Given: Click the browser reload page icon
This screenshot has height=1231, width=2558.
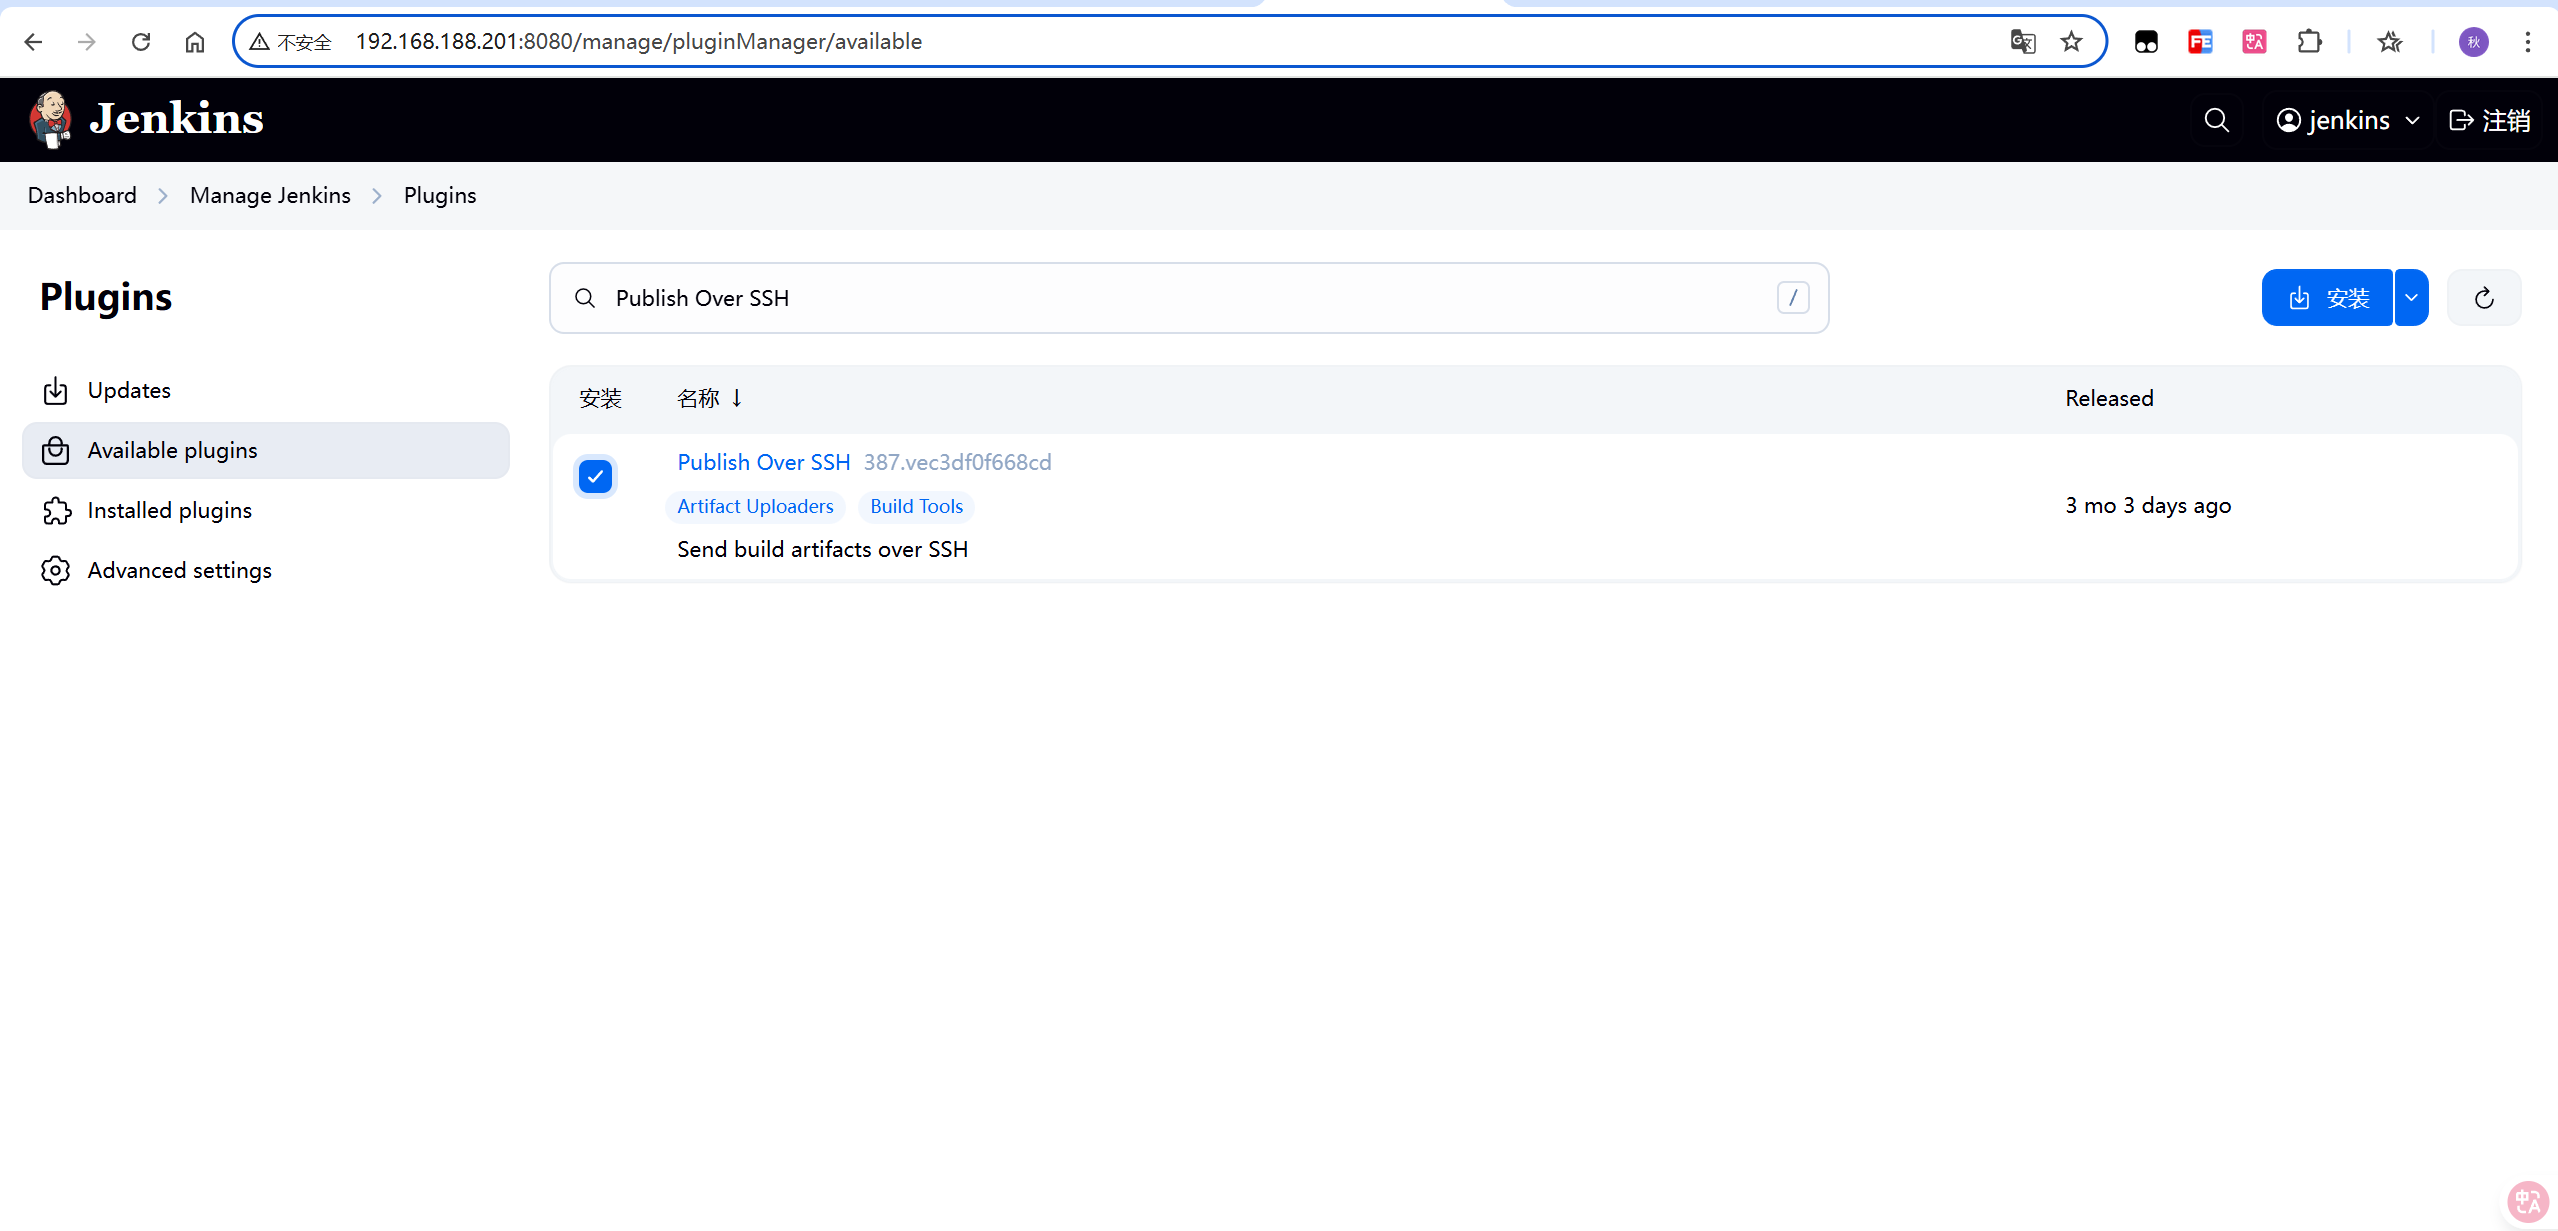Looking at the screenshot, I should click(141, 42).
